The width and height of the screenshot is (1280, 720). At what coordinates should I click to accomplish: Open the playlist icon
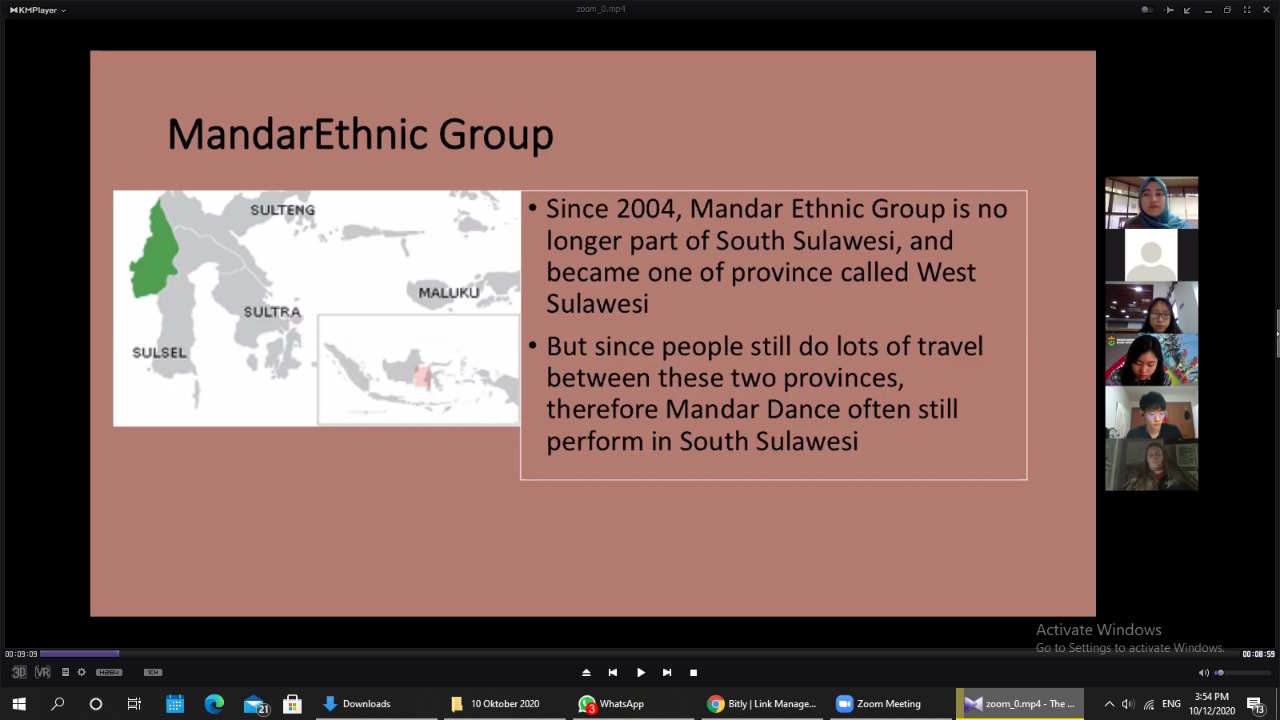66,672
